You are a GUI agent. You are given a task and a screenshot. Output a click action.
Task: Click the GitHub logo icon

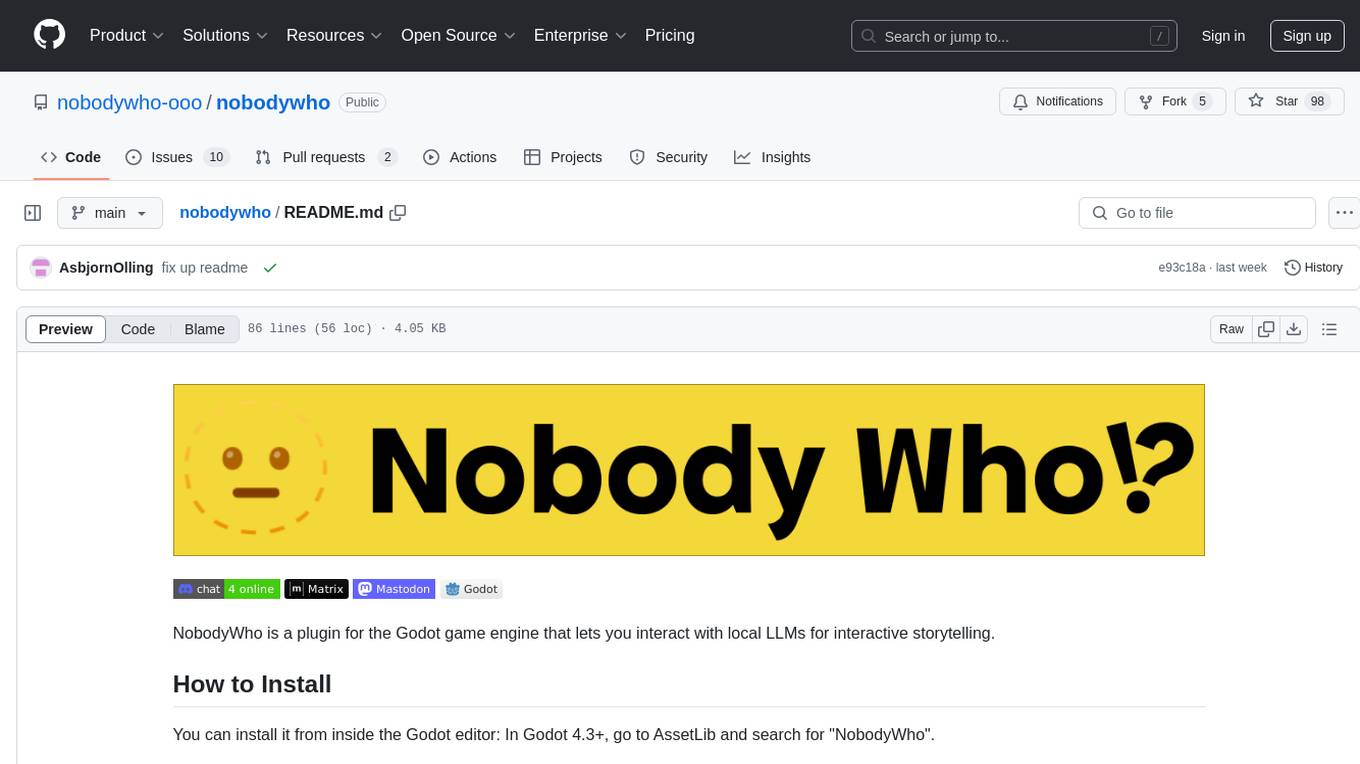click(x=49, y=35)
